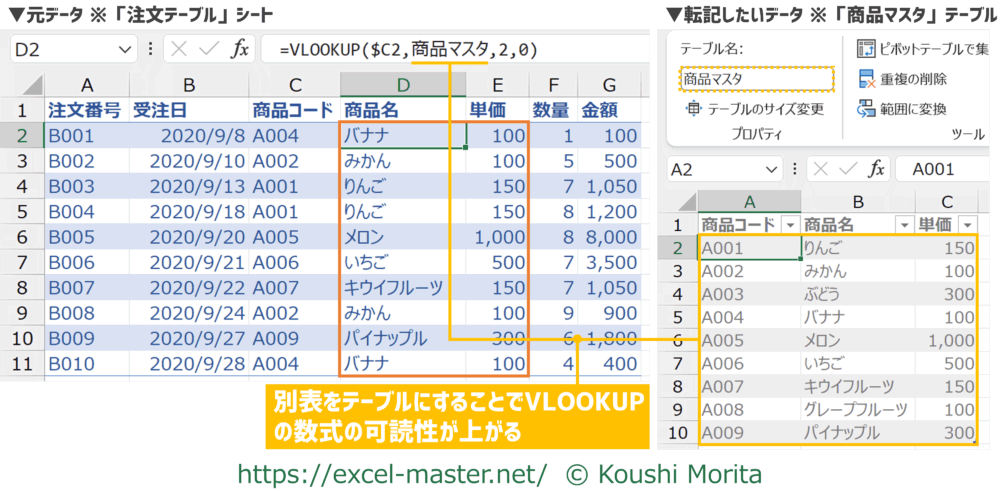Open the 単価 column filter dropdown

(x=967, y=225)
